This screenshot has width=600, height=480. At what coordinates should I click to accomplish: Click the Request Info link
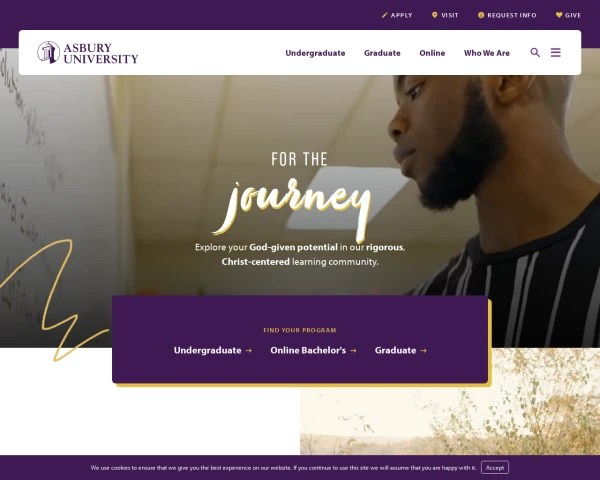pos(512,15)
